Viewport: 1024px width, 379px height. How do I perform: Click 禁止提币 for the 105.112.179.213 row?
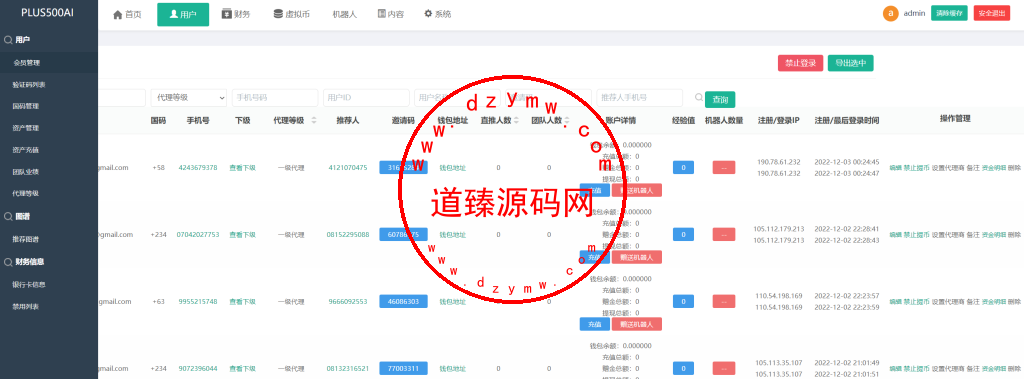coord(916,235)
